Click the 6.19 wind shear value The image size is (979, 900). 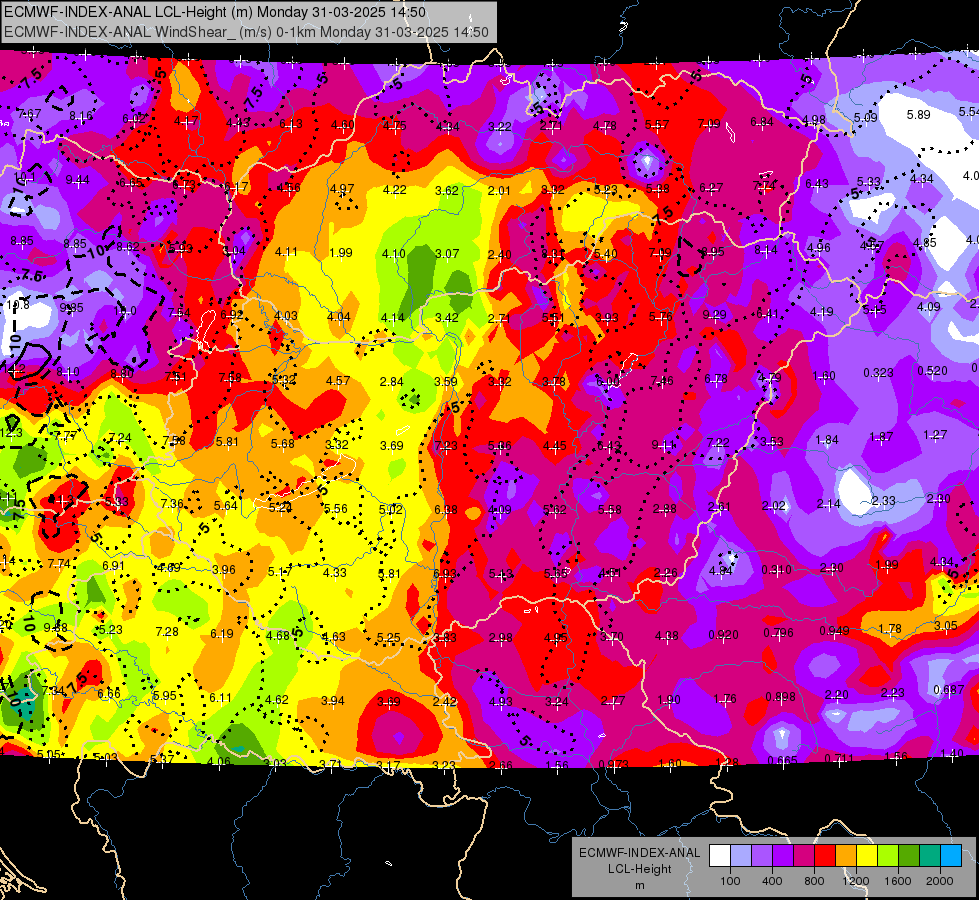(x=222, y=634)
